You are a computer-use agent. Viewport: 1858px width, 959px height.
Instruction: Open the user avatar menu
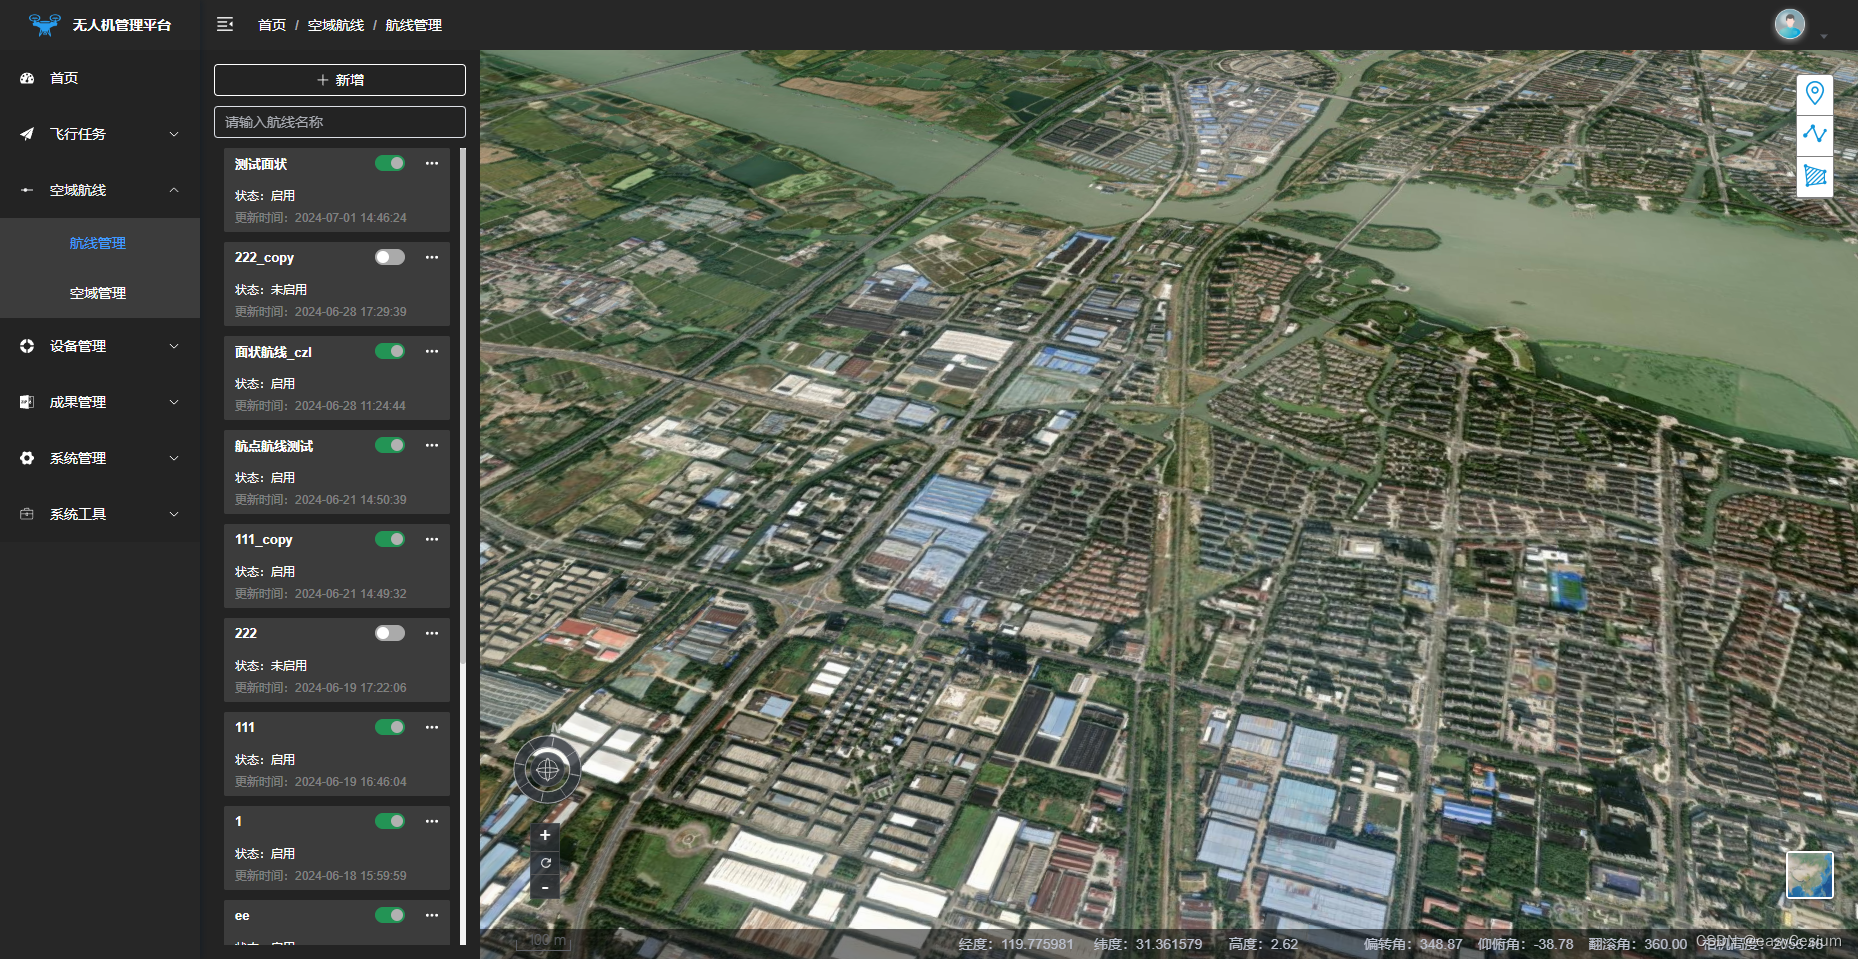point(1790,24)
